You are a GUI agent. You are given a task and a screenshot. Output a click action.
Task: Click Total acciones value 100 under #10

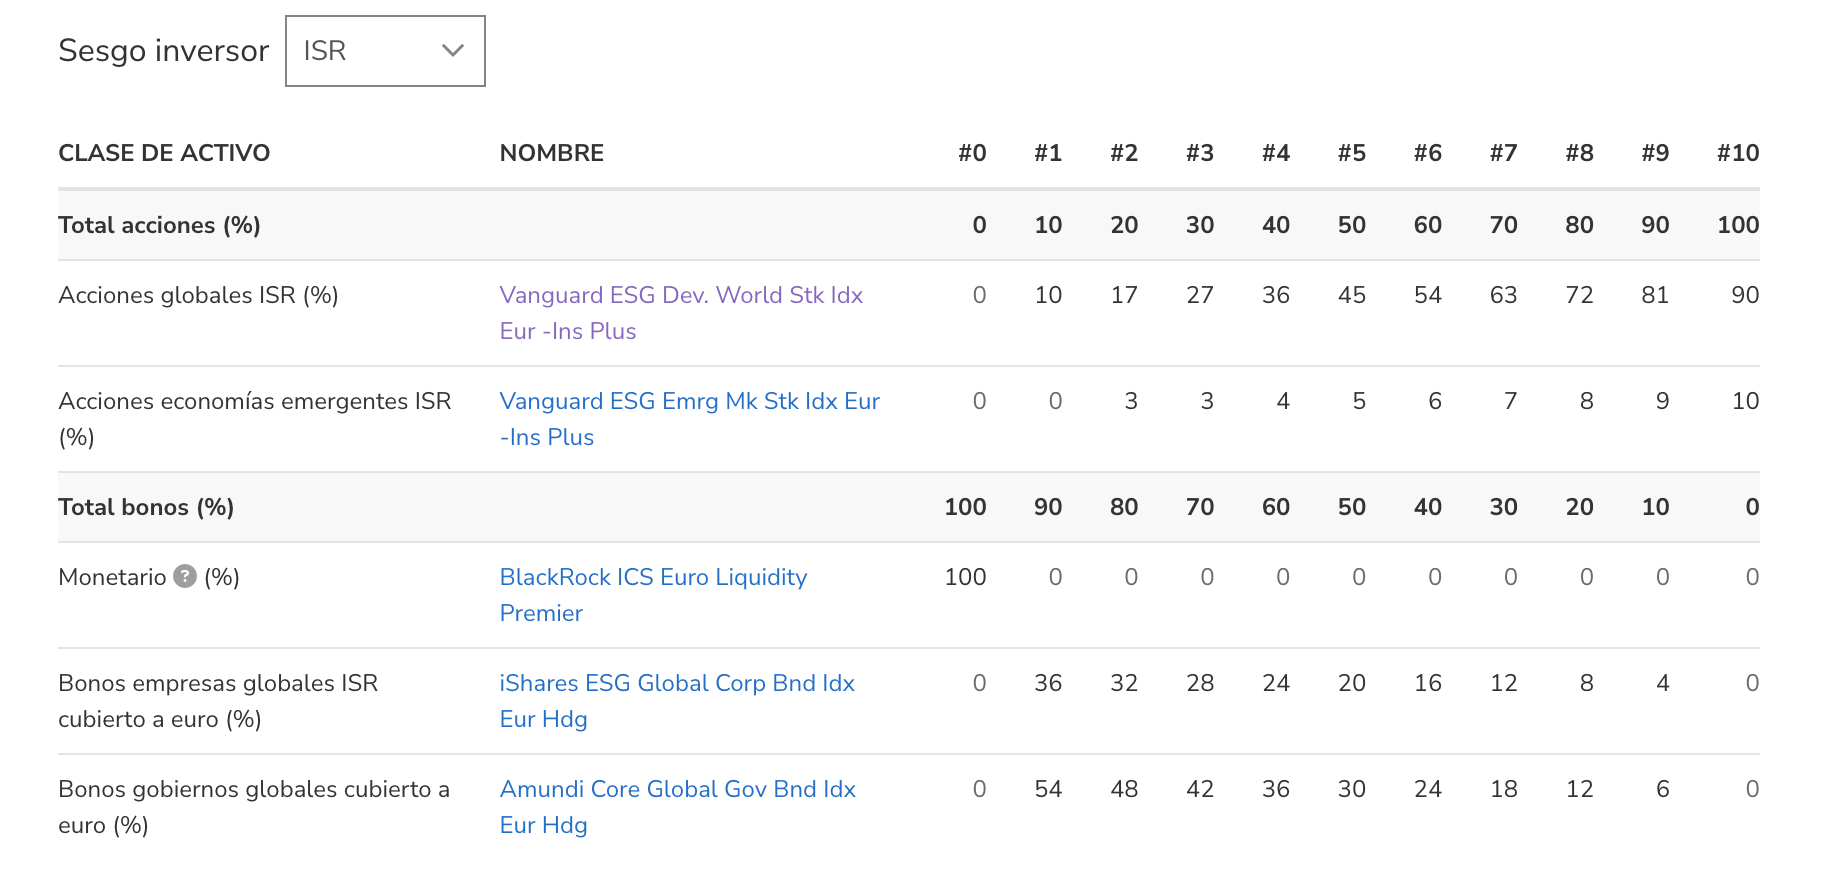click(1738, 225)
